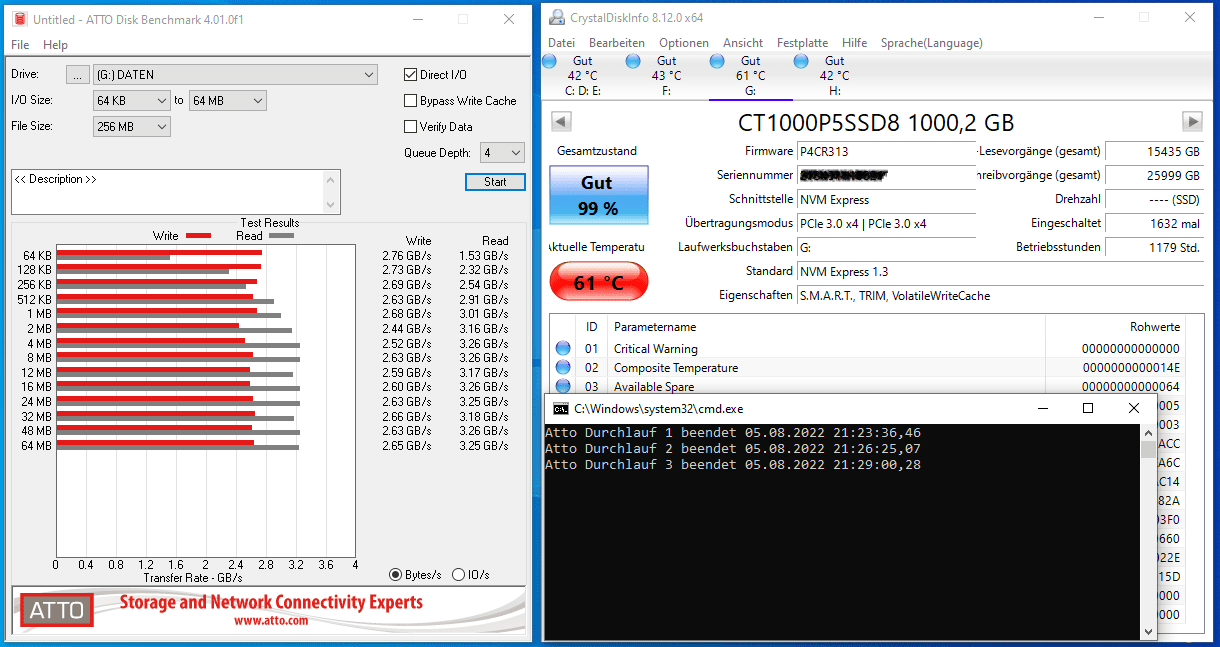The width and height of the screenshot is (1220, 647).
Task: Click the Critical Warning status orb
Action: [563, 348]
